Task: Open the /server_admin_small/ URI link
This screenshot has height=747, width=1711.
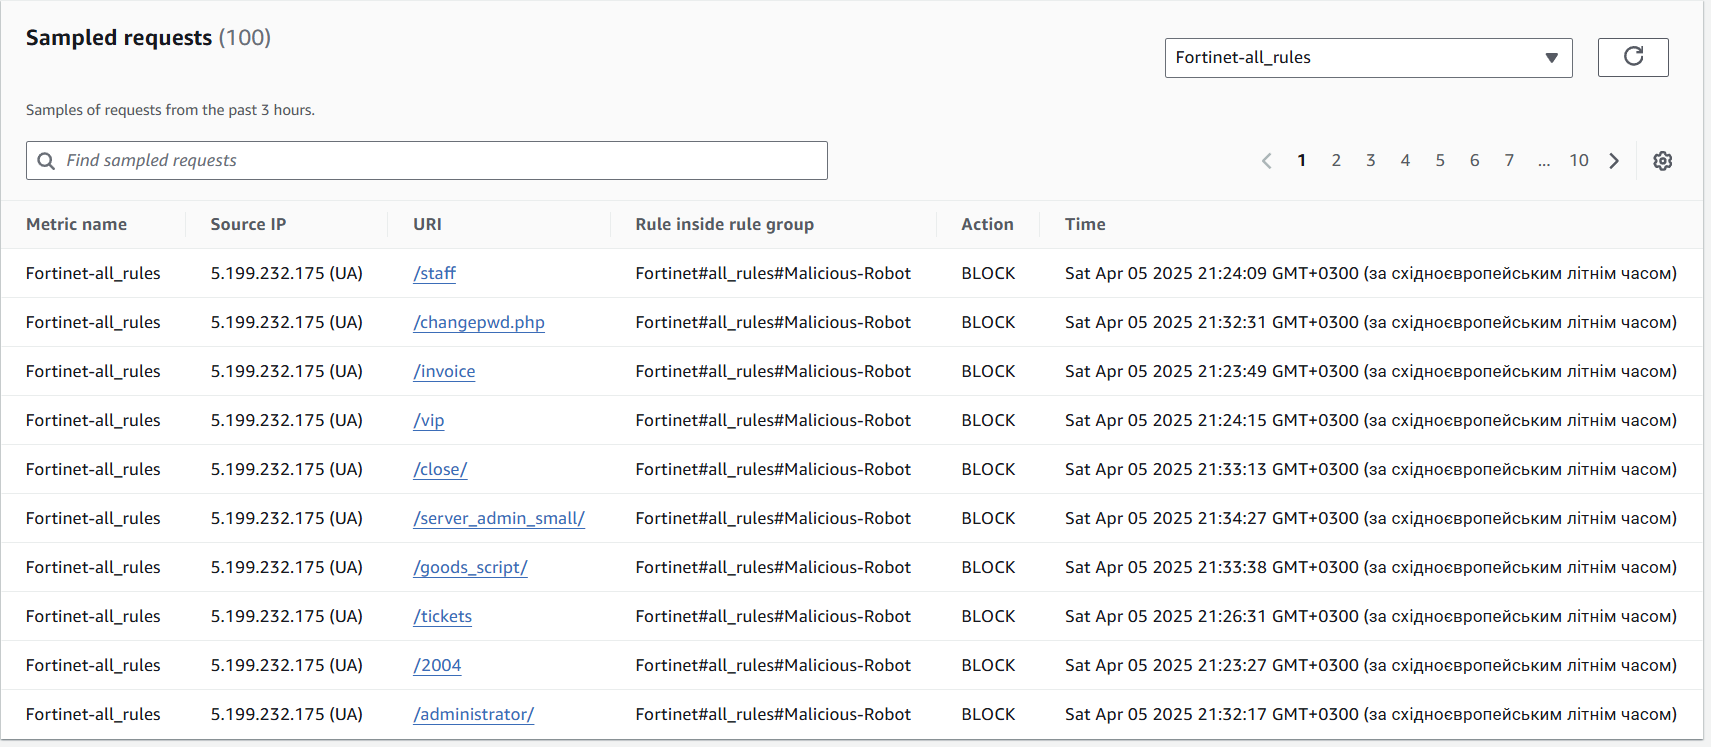Action: click(499, 518)
